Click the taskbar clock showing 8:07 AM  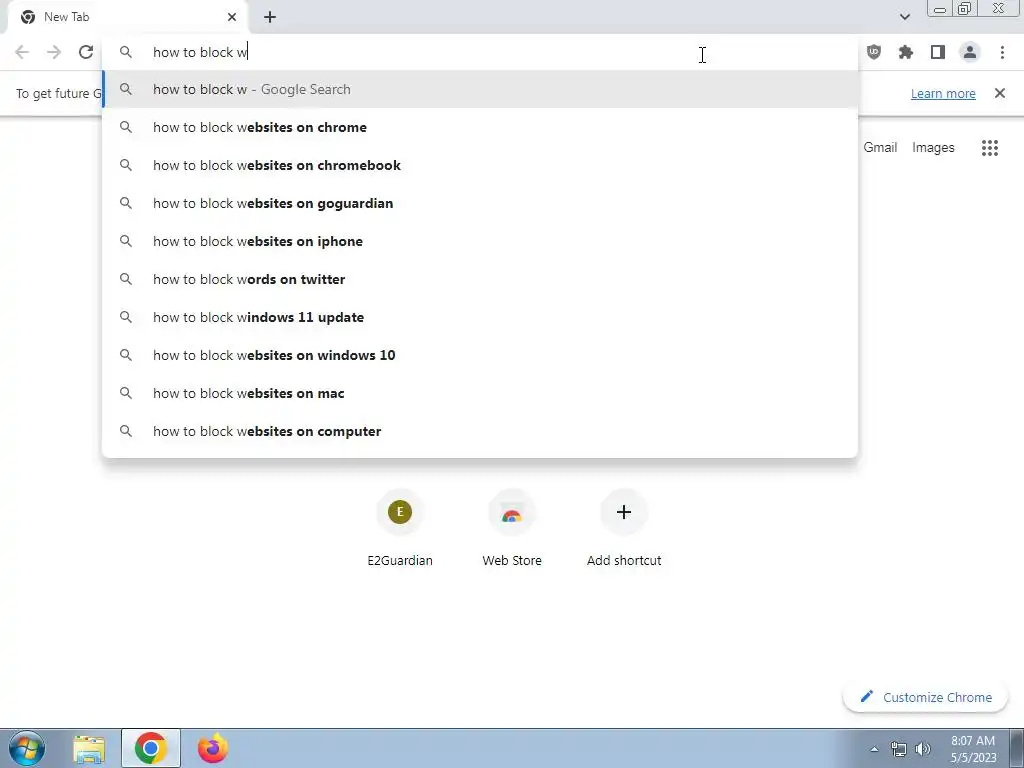(x=973, y=749)
